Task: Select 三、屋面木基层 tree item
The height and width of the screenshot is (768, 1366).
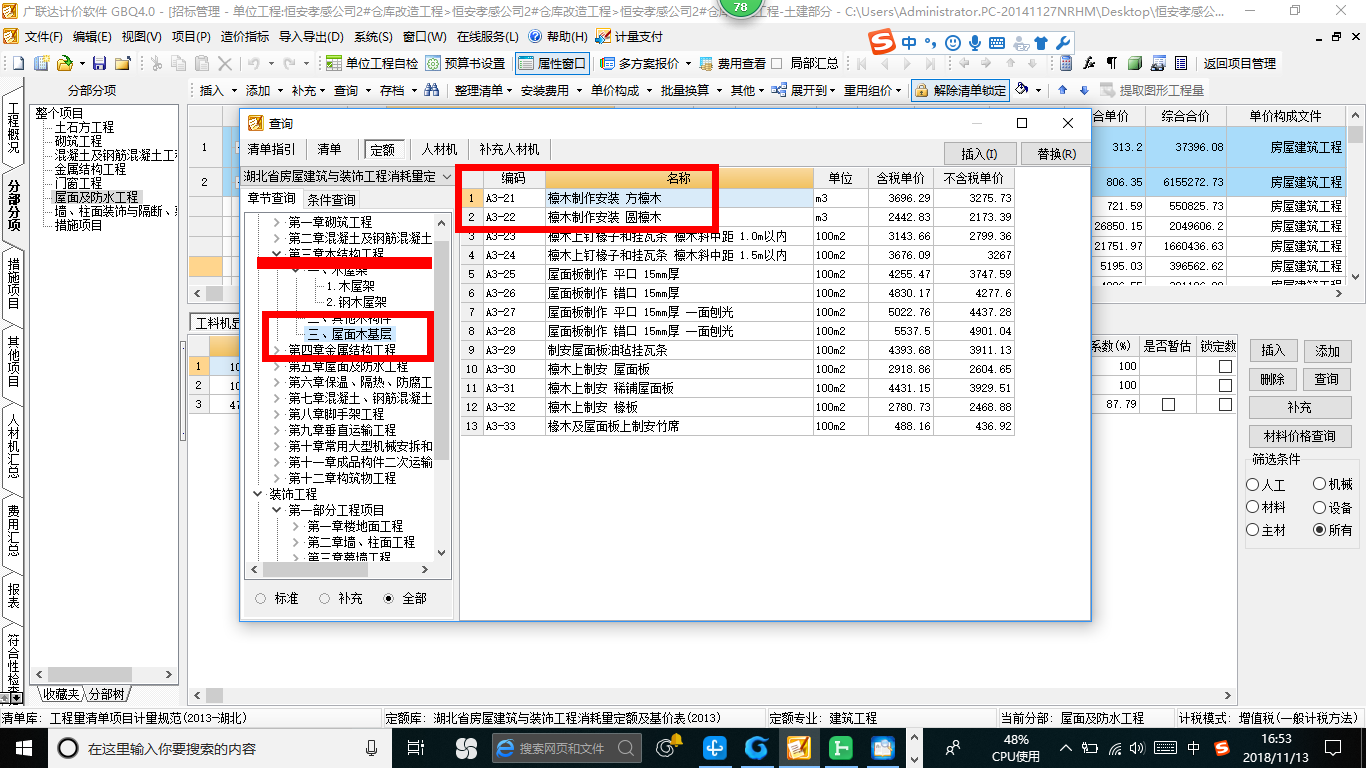Action: pyautogui.click(x=349, y=334)
